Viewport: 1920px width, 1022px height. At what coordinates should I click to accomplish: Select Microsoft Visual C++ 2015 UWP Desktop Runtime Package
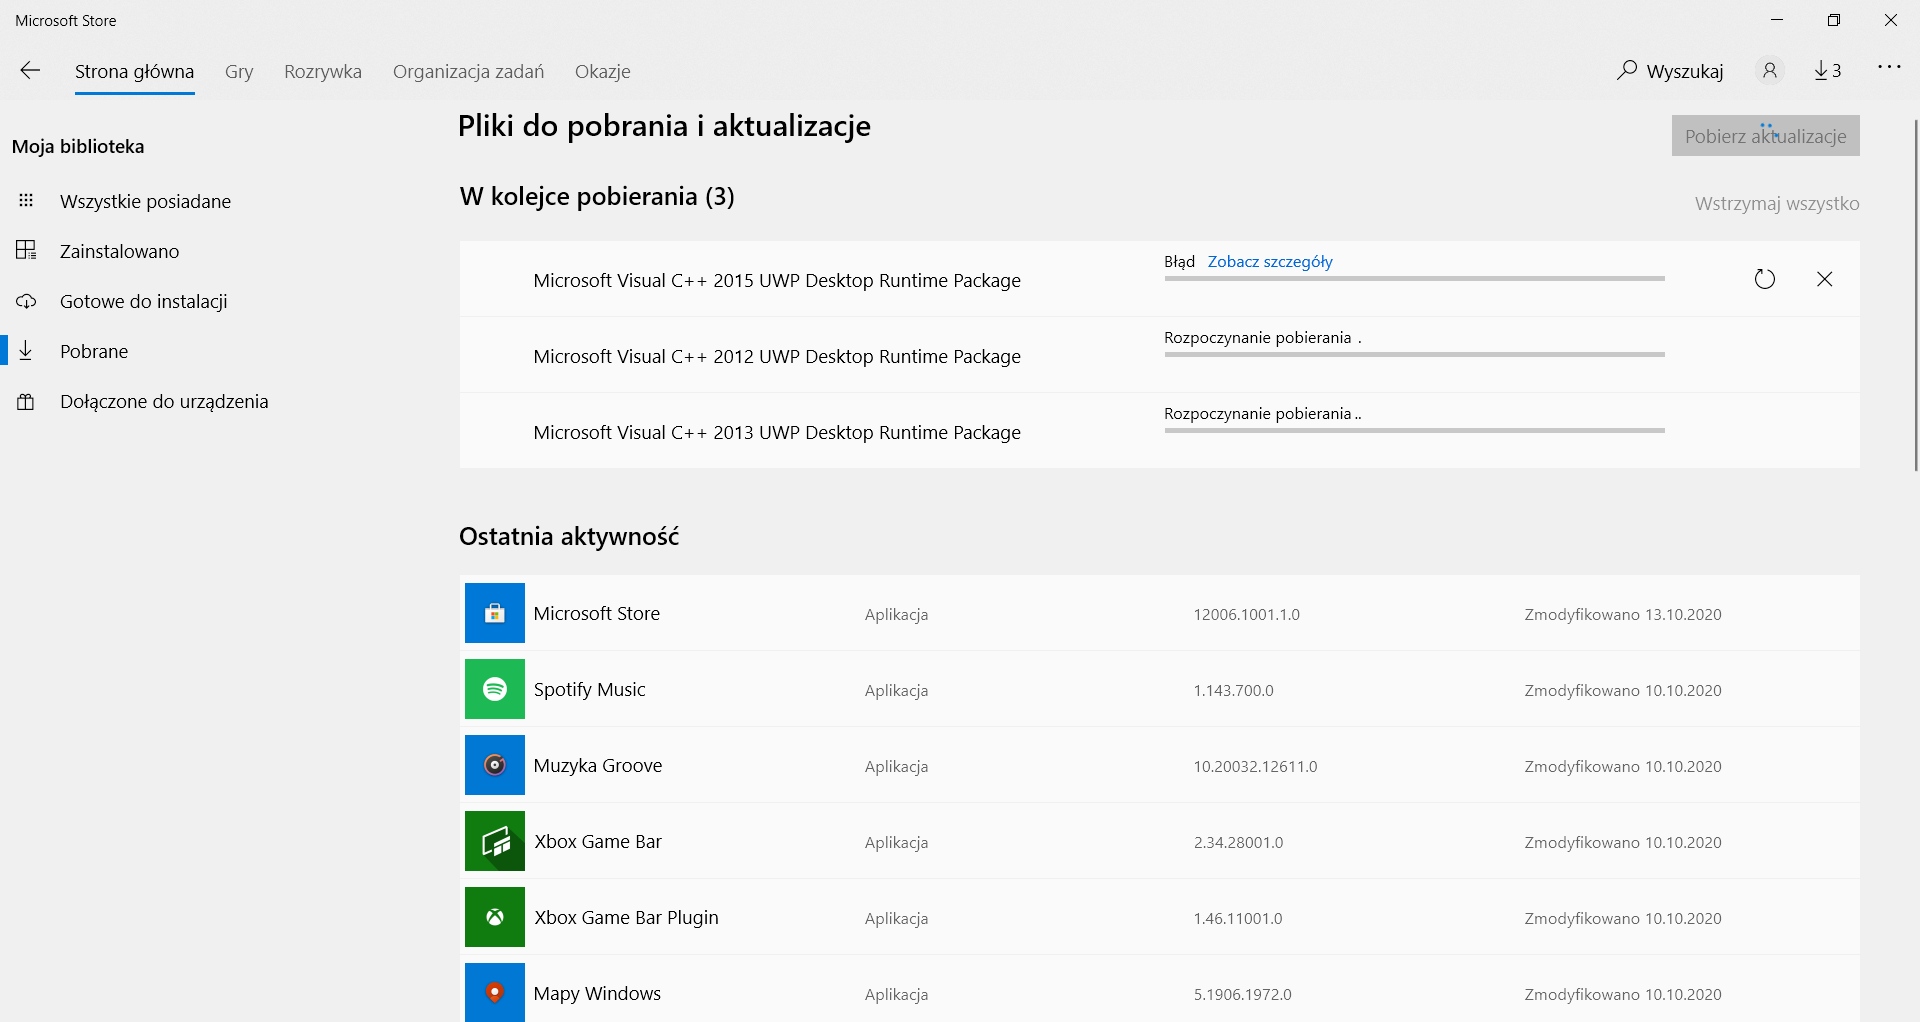(x=777, y=280)
